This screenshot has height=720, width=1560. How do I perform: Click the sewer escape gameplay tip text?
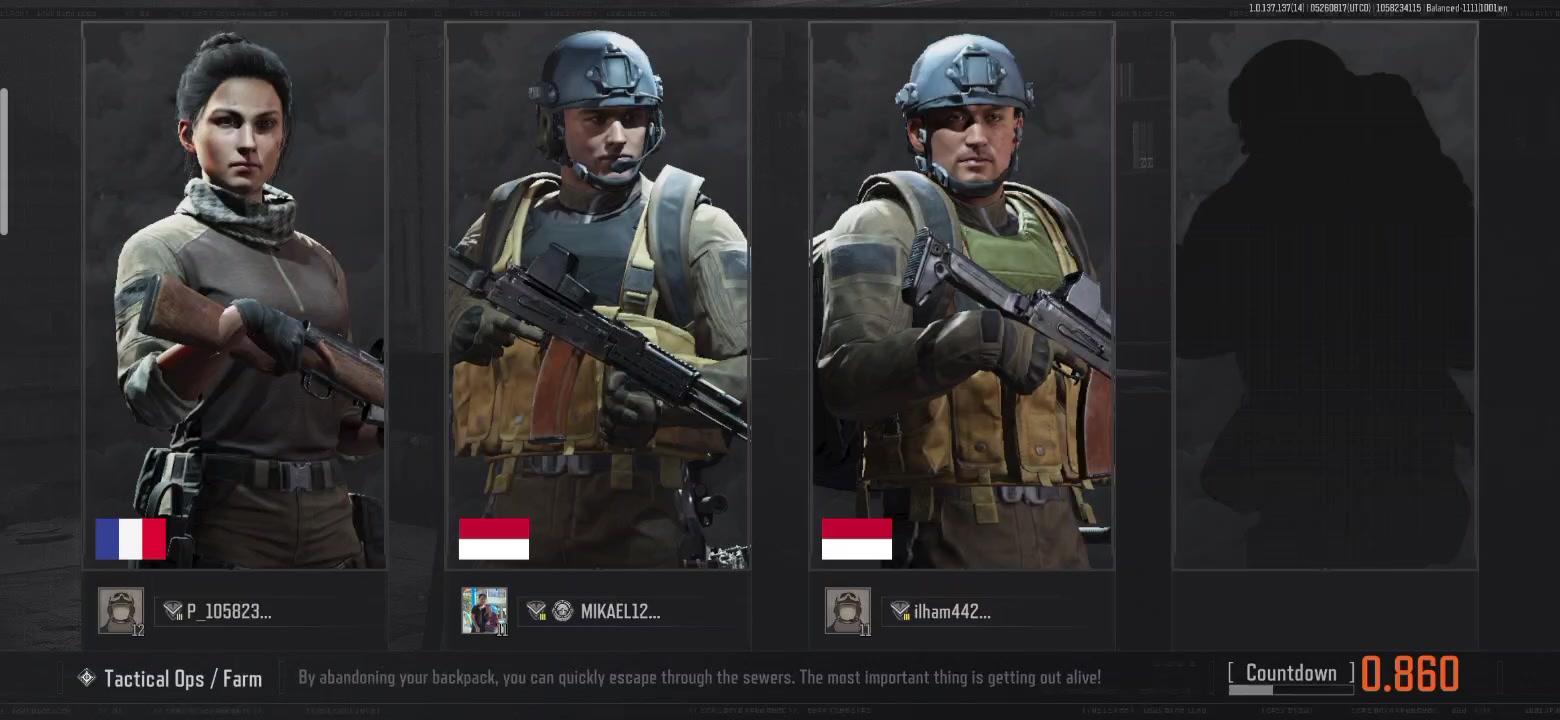click(699, 678)
